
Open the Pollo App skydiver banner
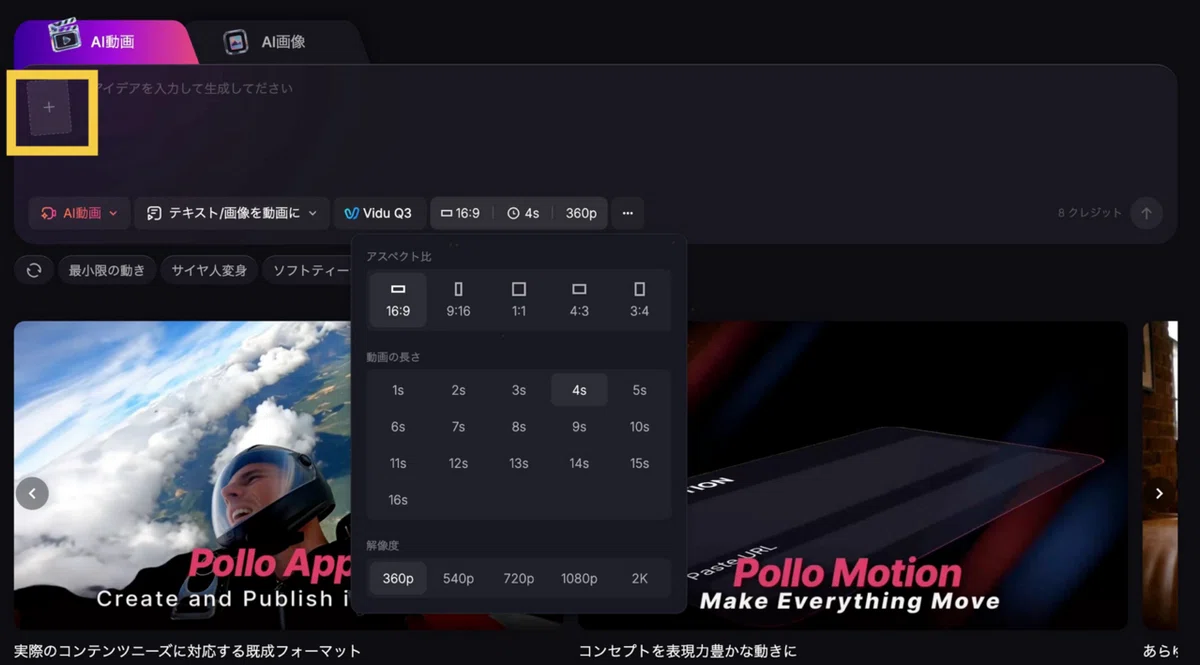[x=183, y=475]
